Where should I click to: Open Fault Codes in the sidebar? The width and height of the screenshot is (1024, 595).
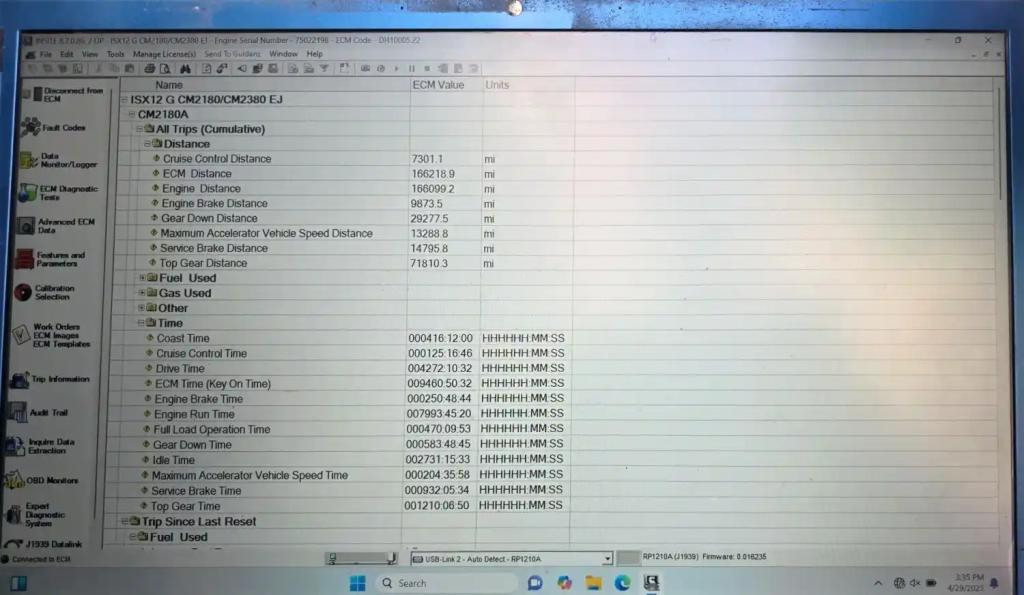pyautogui.click(x=62, y=128)
